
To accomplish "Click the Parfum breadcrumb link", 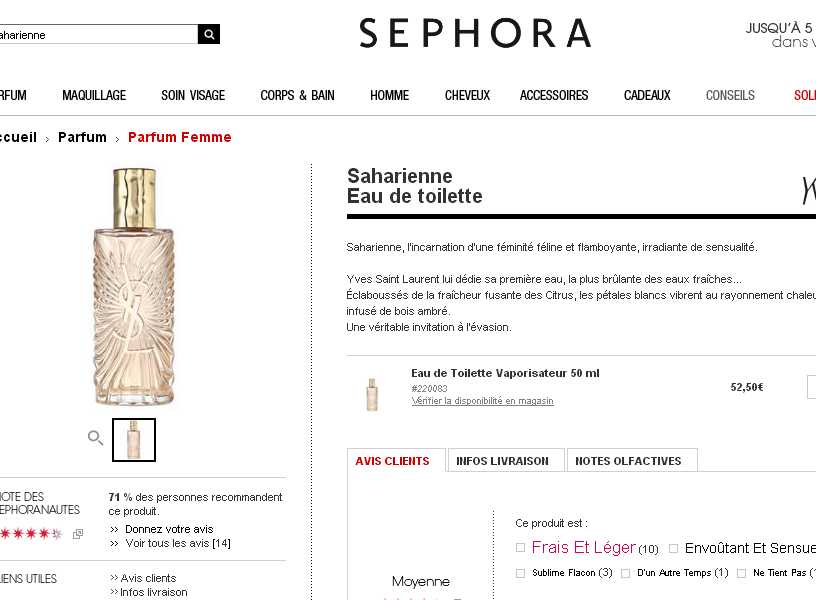I will (x=82, y=137).
